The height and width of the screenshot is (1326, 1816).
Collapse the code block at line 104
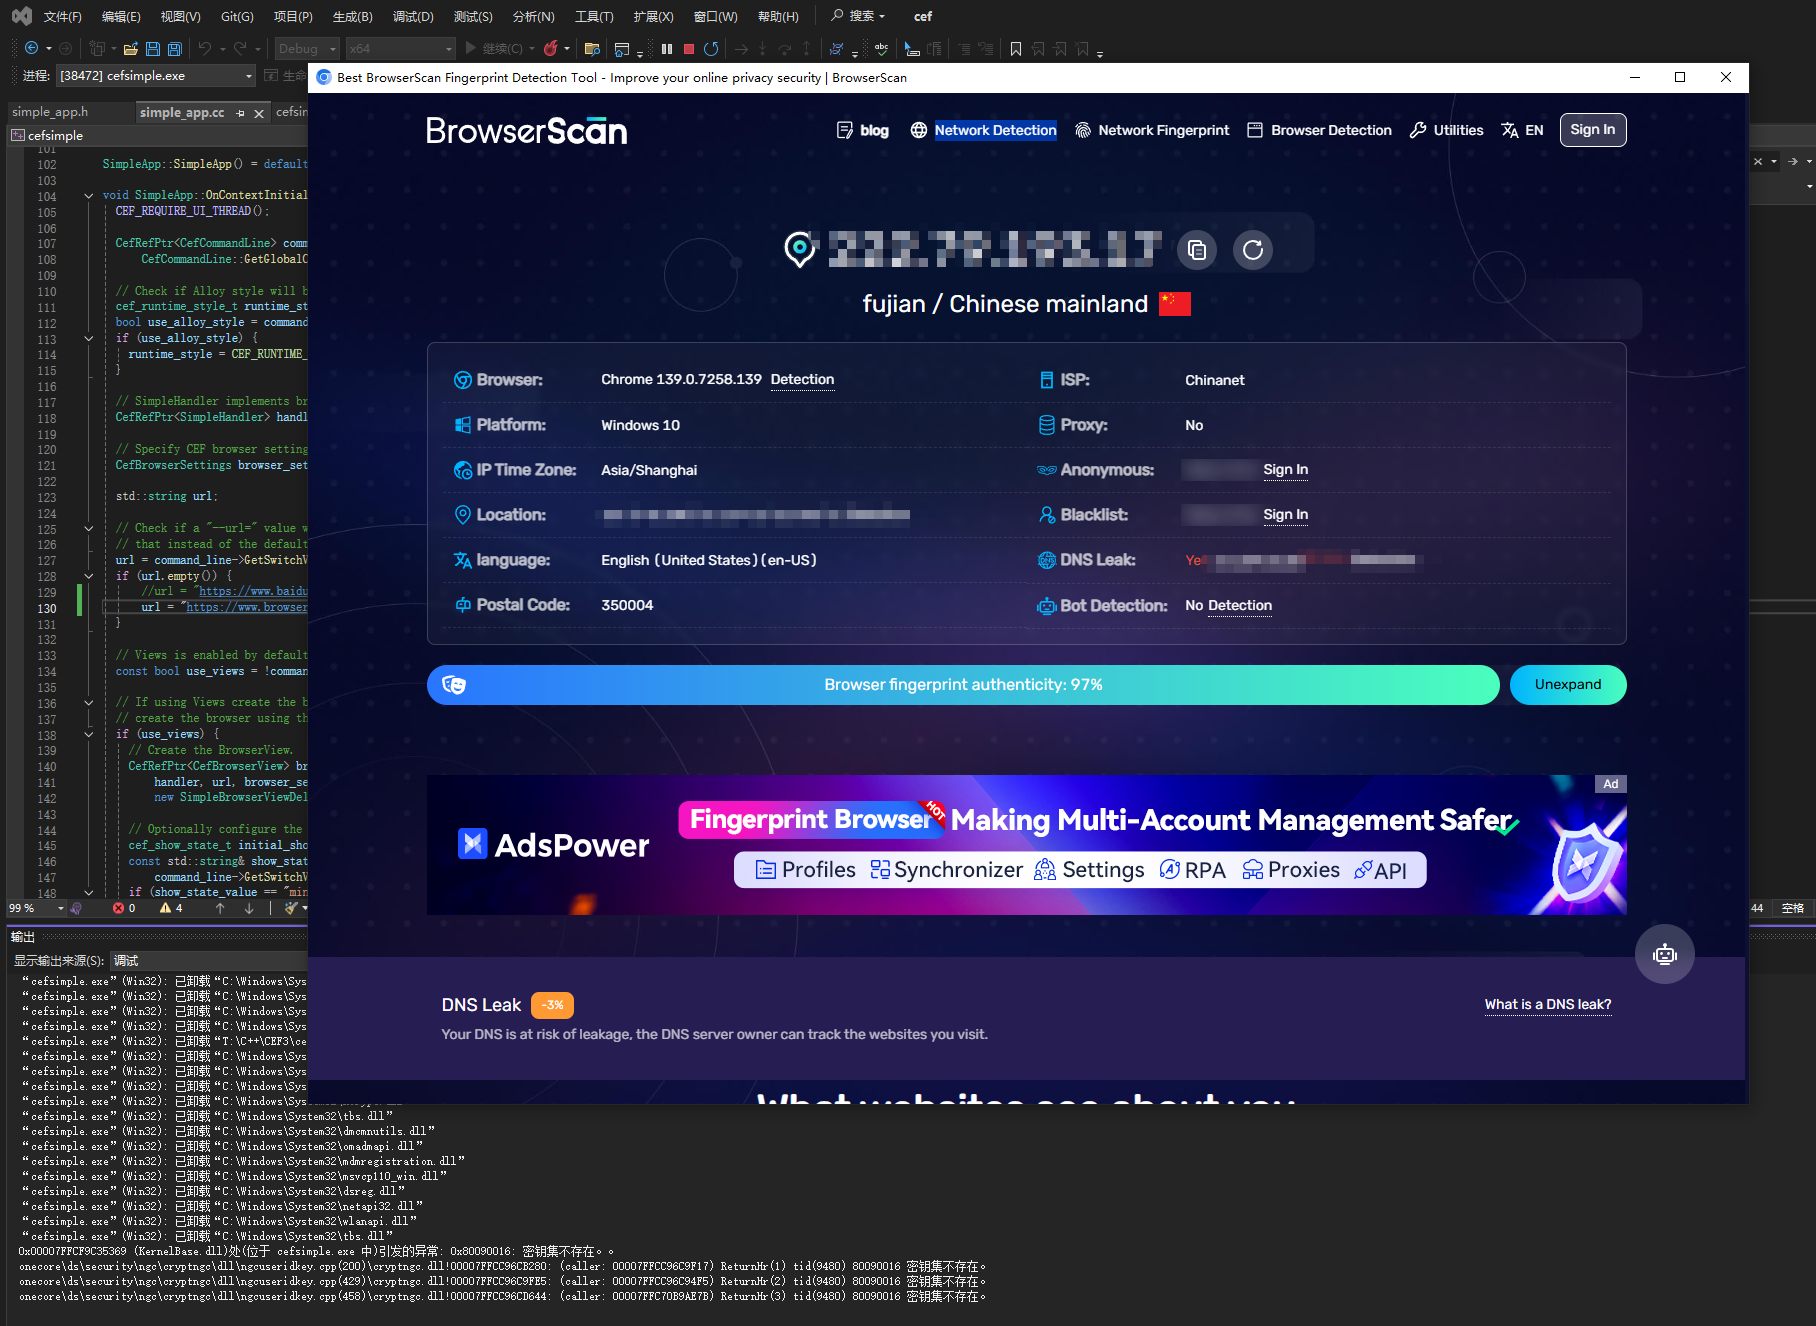pos(89,196)
